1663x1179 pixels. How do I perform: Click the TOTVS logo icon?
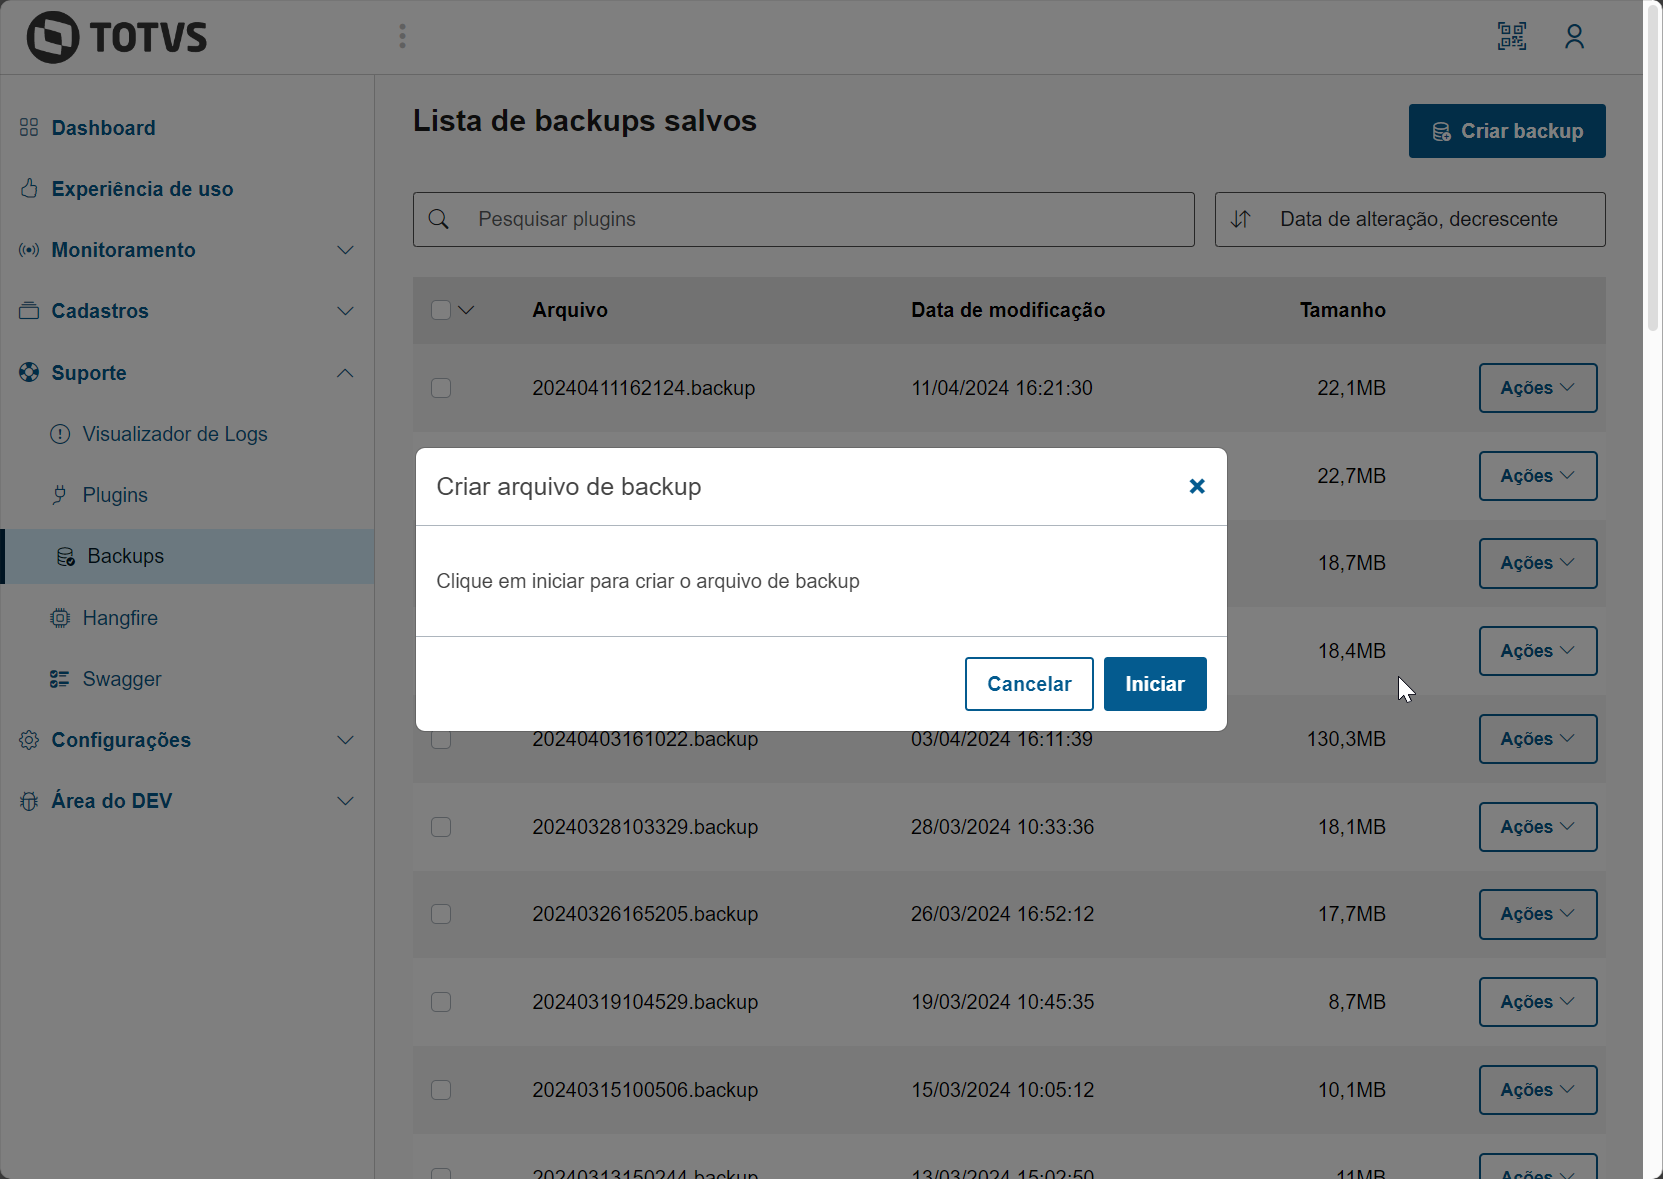coord(52,37)
